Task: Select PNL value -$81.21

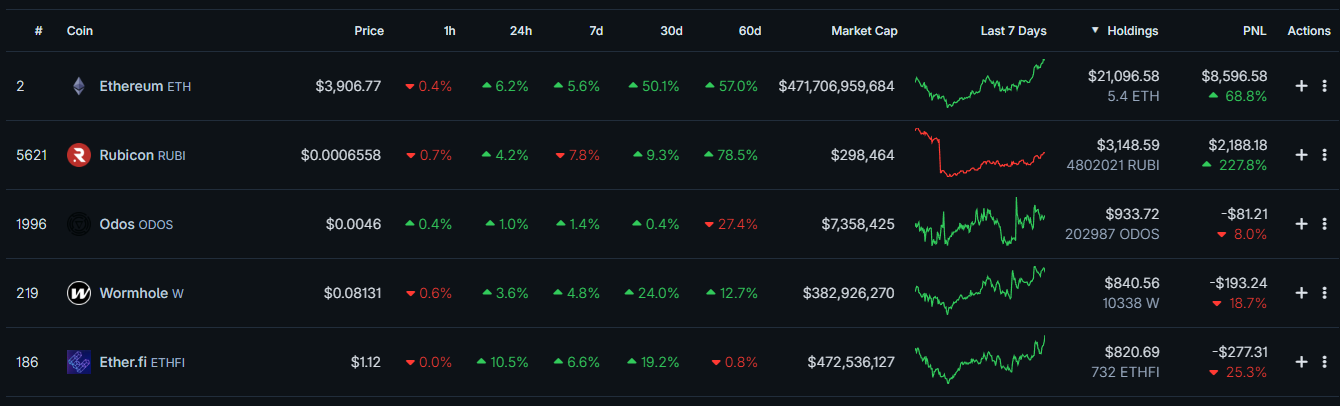Action: (1244, 214)
